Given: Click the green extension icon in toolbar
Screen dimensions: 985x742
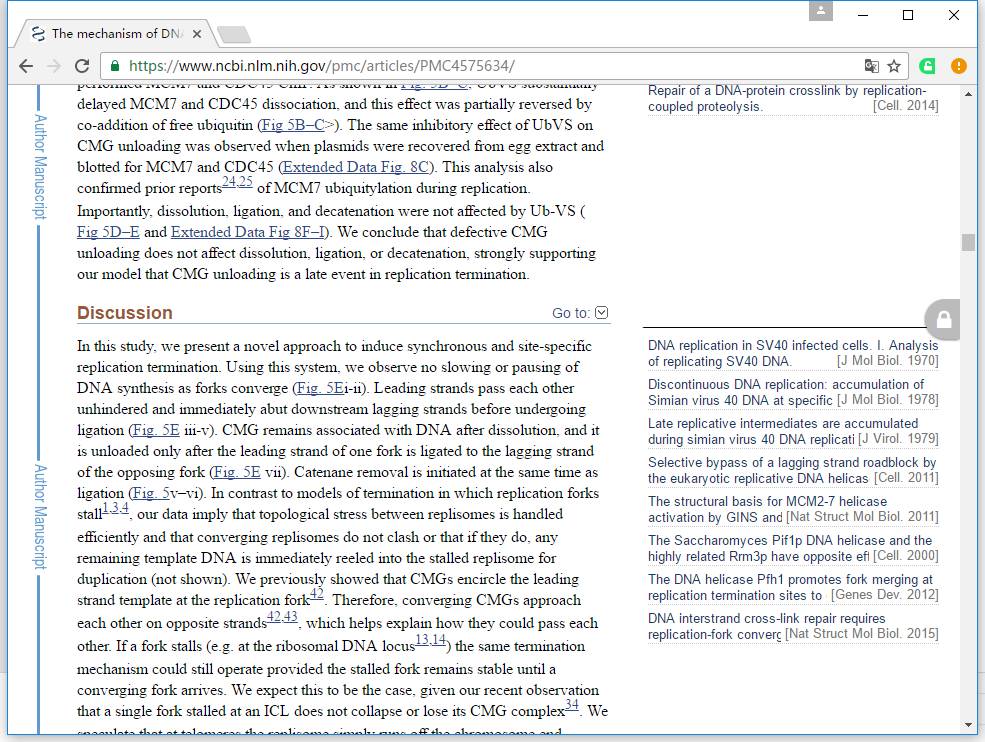Looking at the screenshot, I should click(928, 66).
